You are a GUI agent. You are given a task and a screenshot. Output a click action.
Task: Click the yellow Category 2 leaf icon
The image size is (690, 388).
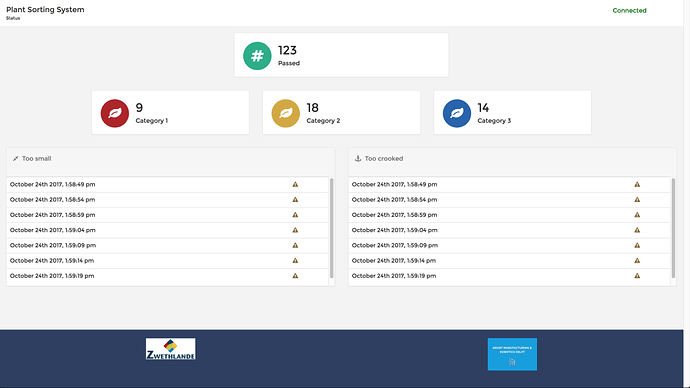(286, 113)
